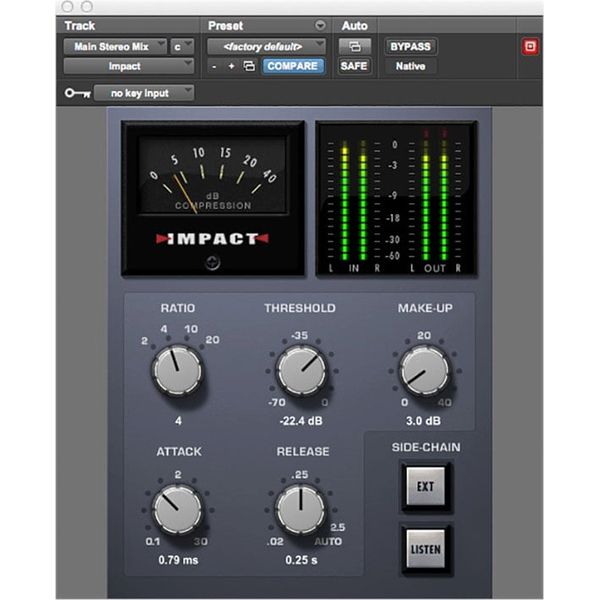Viewport: 600px width, 600px height.
Task: Open the factory default preset dropdown
Action: 266,47
